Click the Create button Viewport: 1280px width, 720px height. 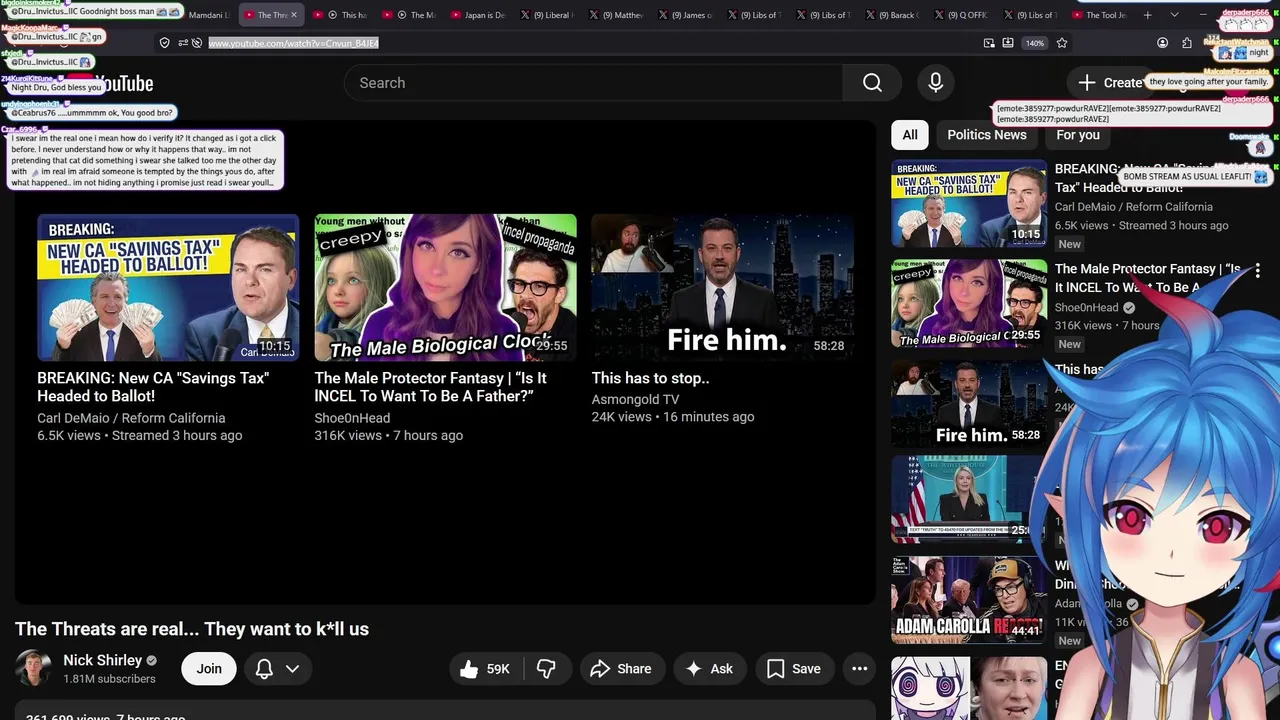pos(1110,83)
